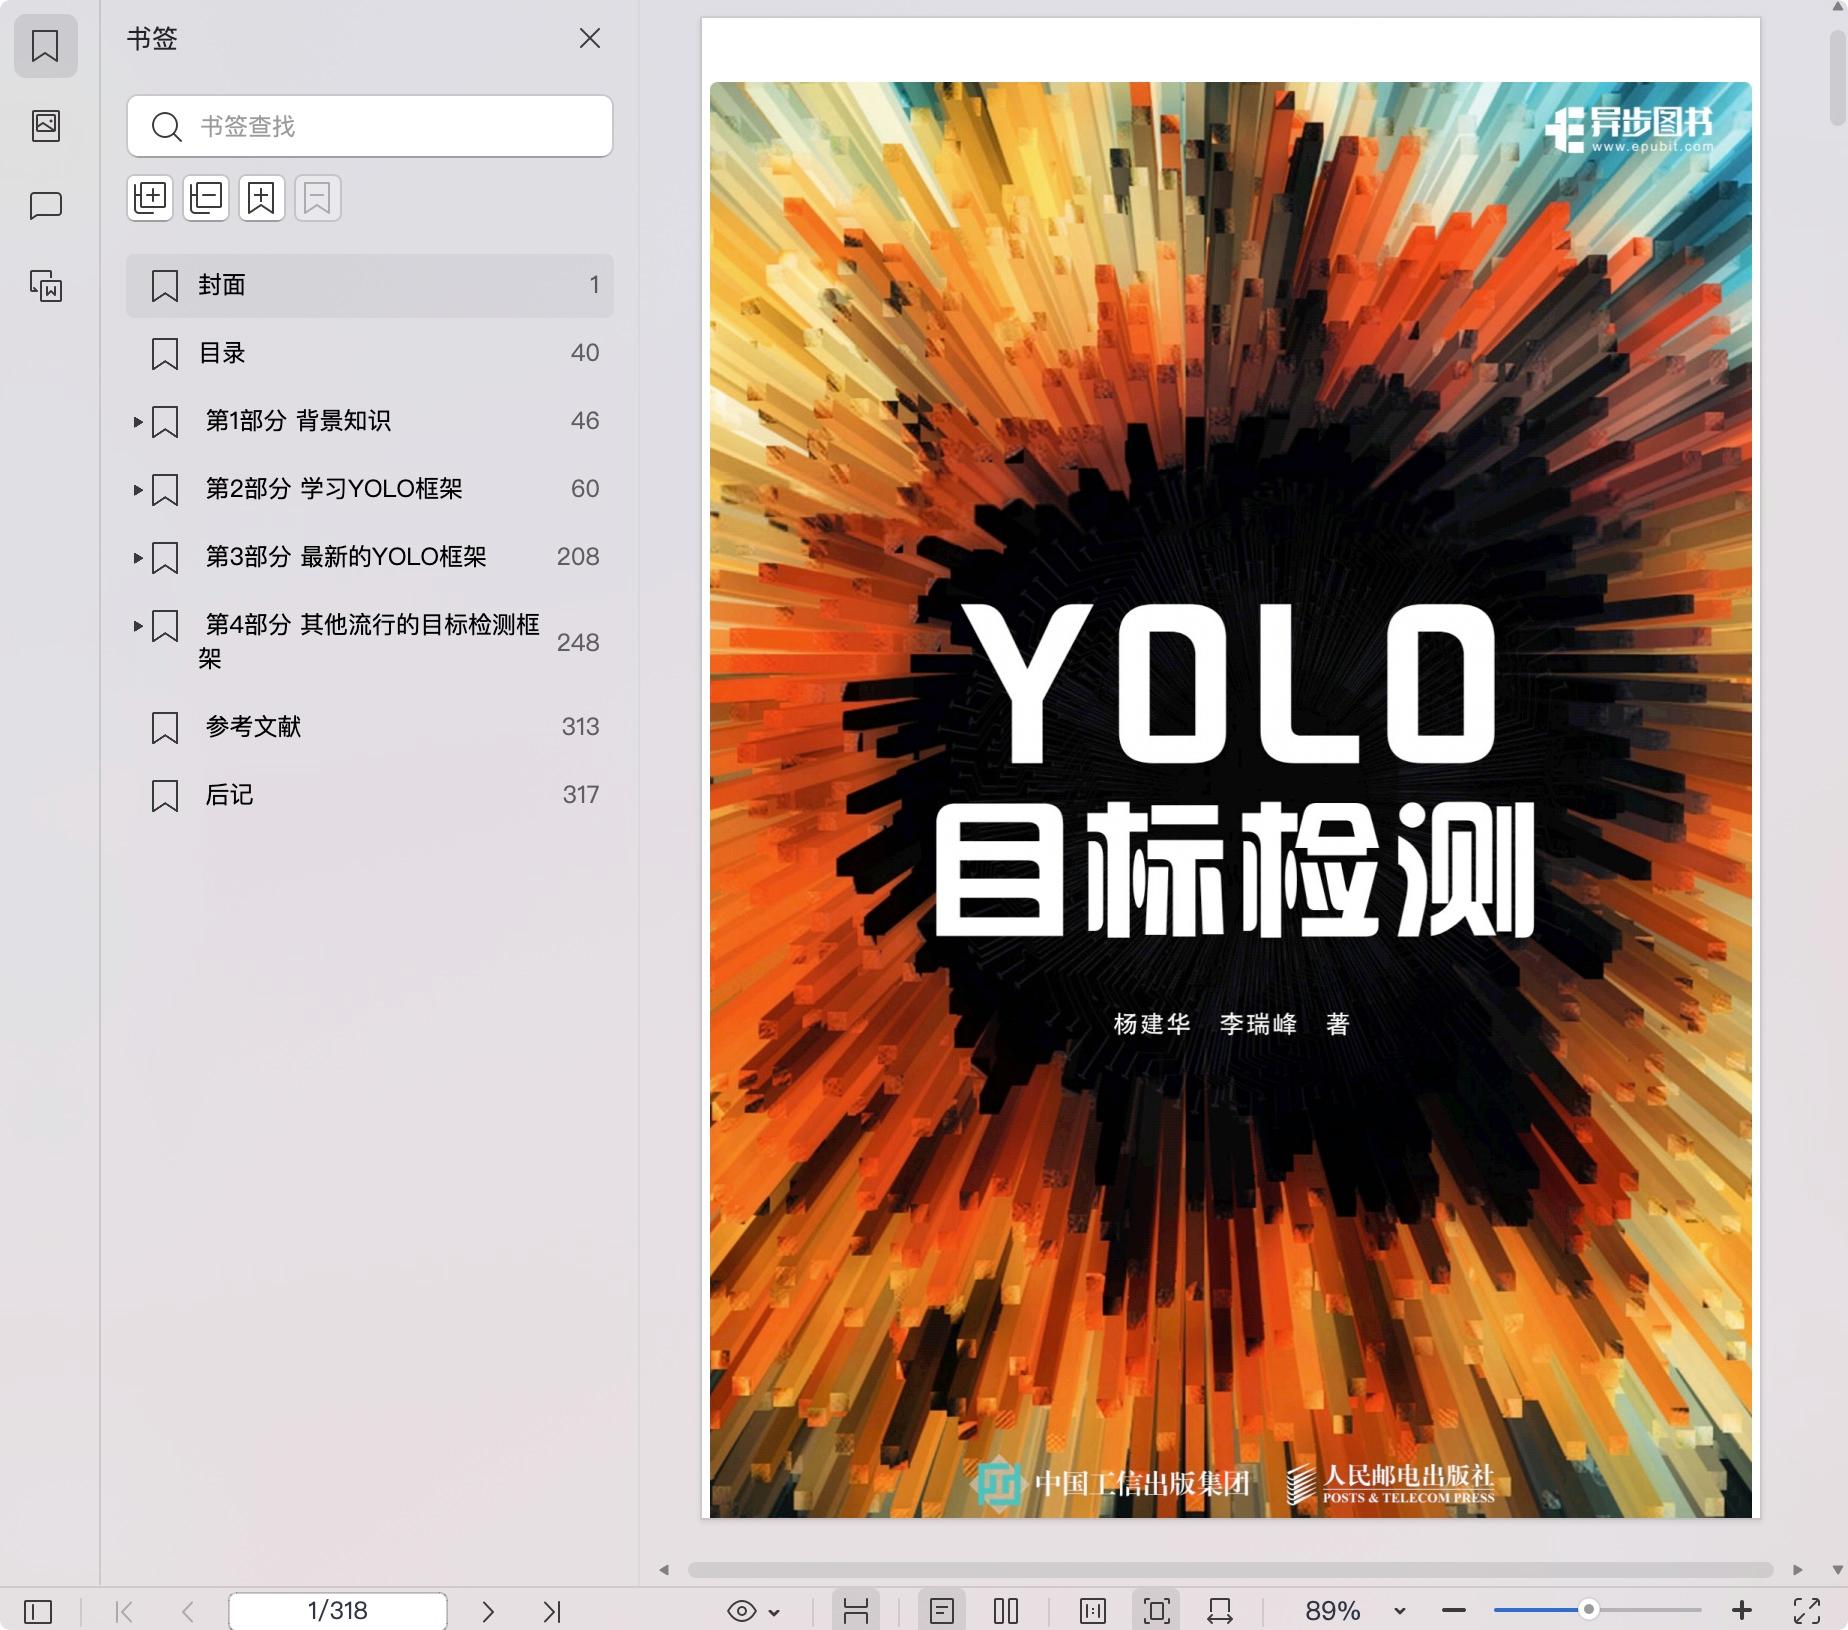Click the magnifier icon in bookmark search
The height and width of the screenshot is (1630, 1848).
tap(166, 127)
